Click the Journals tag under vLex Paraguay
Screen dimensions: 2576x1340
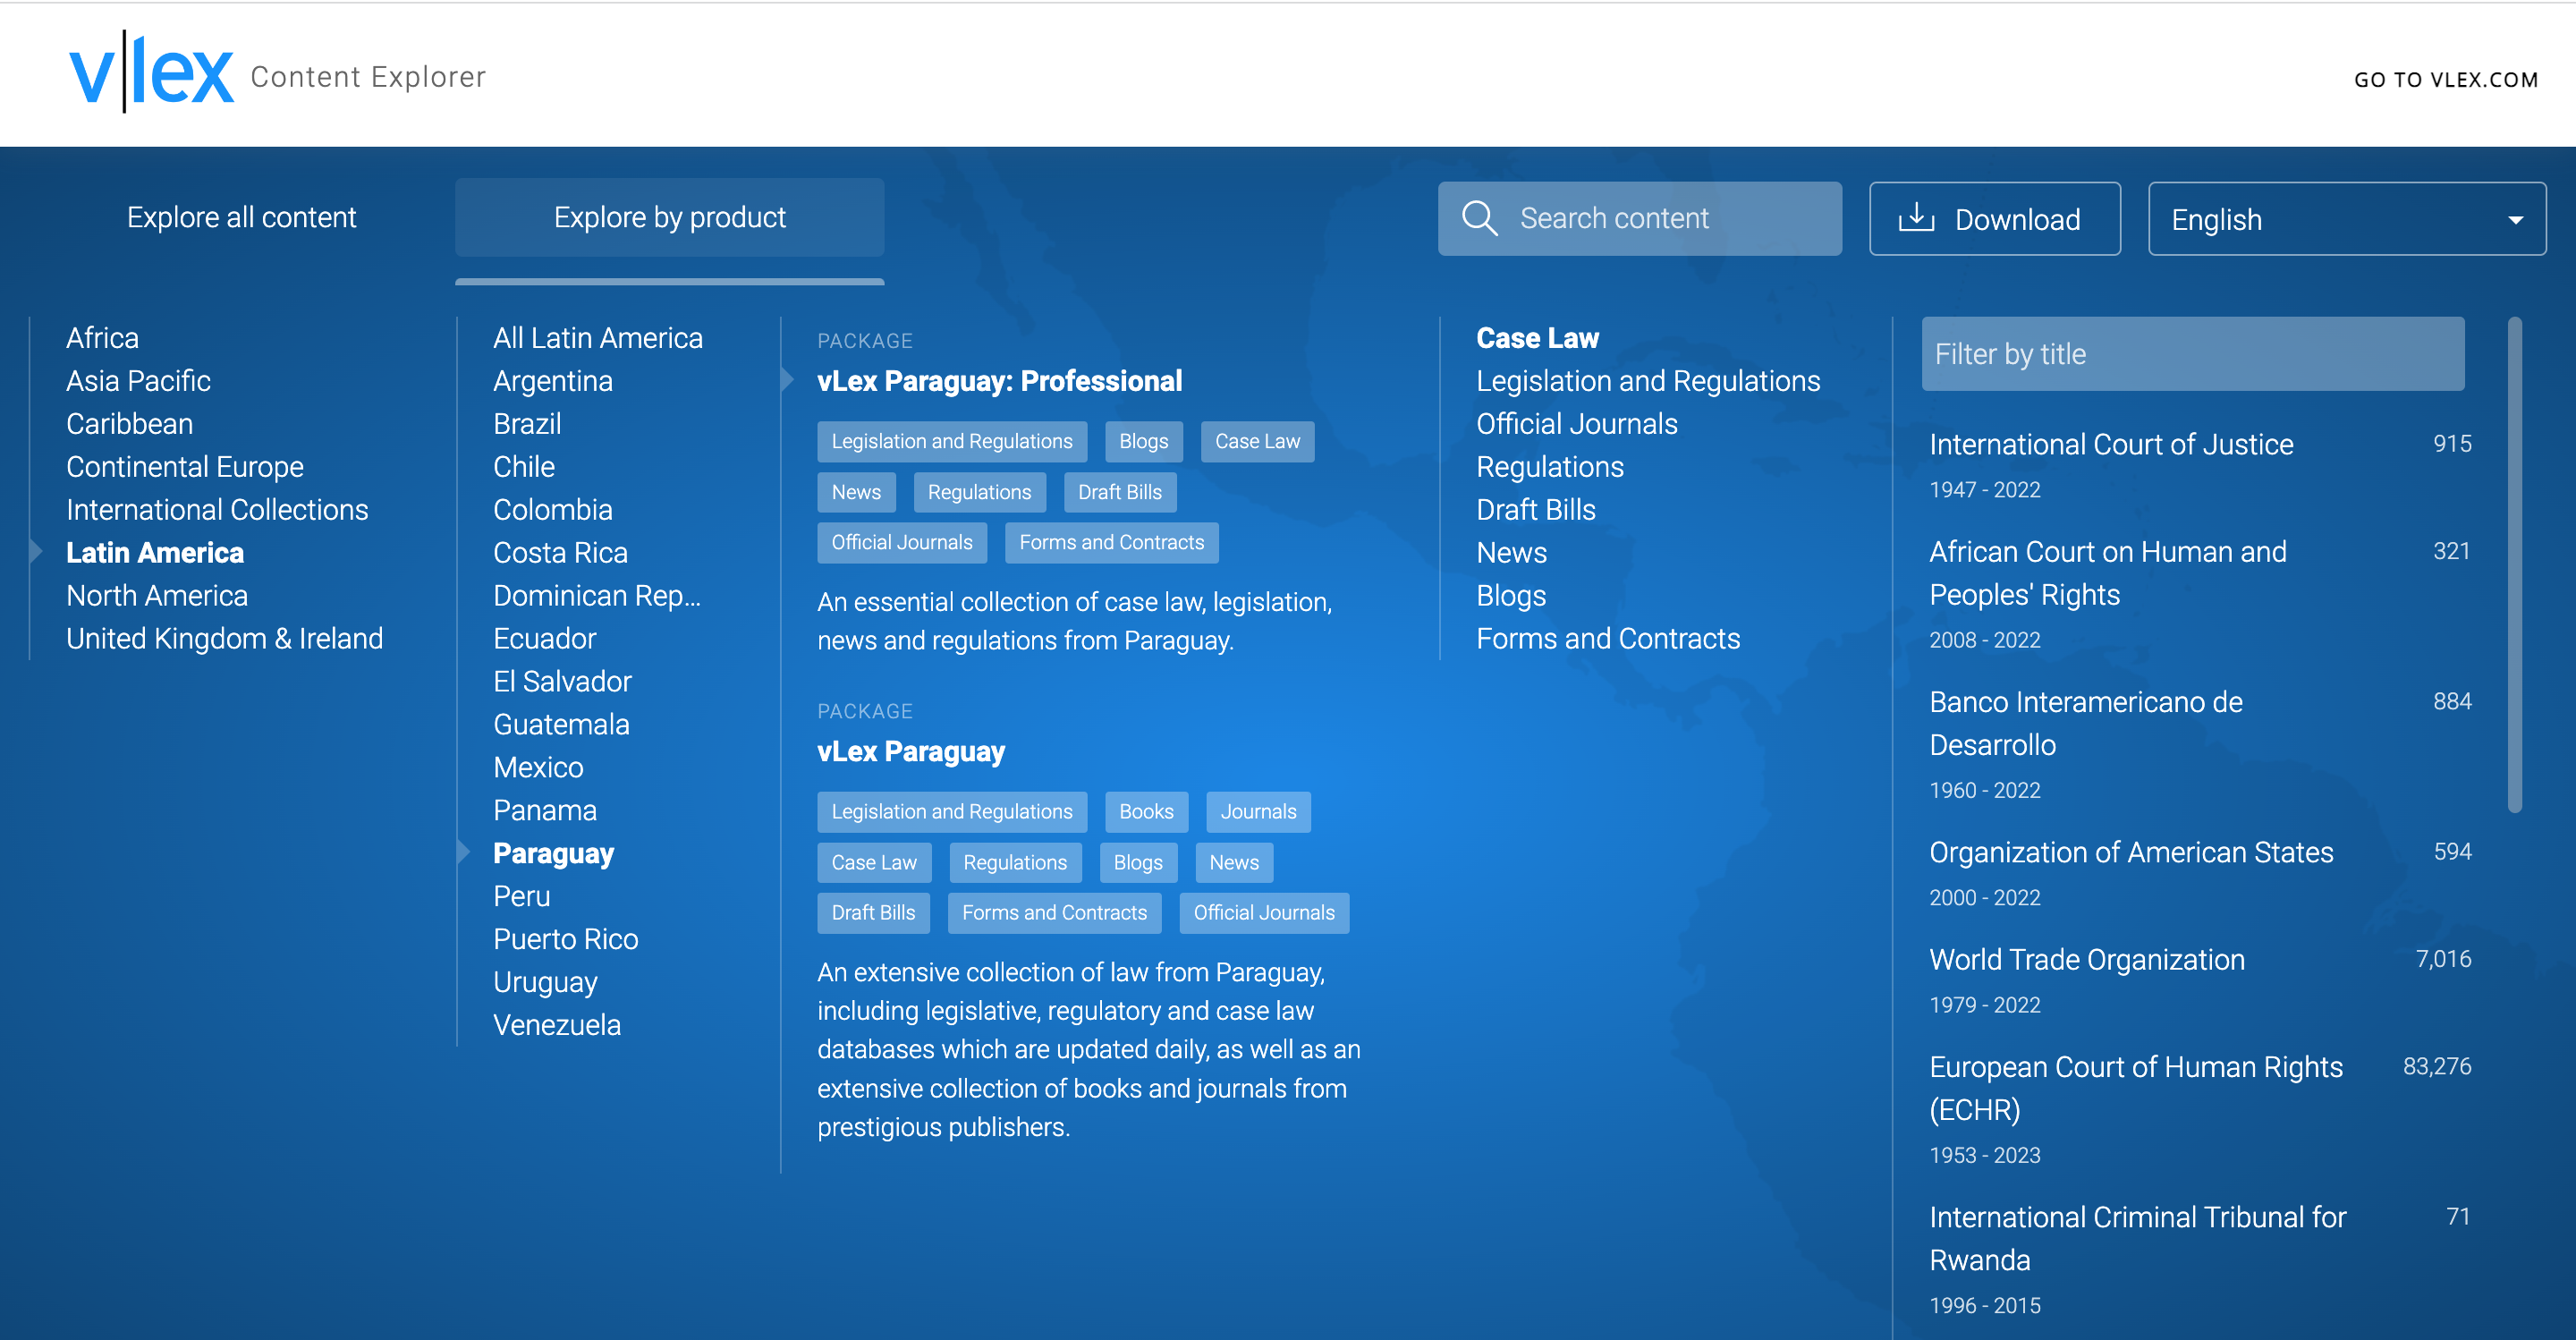[1258, 812]
